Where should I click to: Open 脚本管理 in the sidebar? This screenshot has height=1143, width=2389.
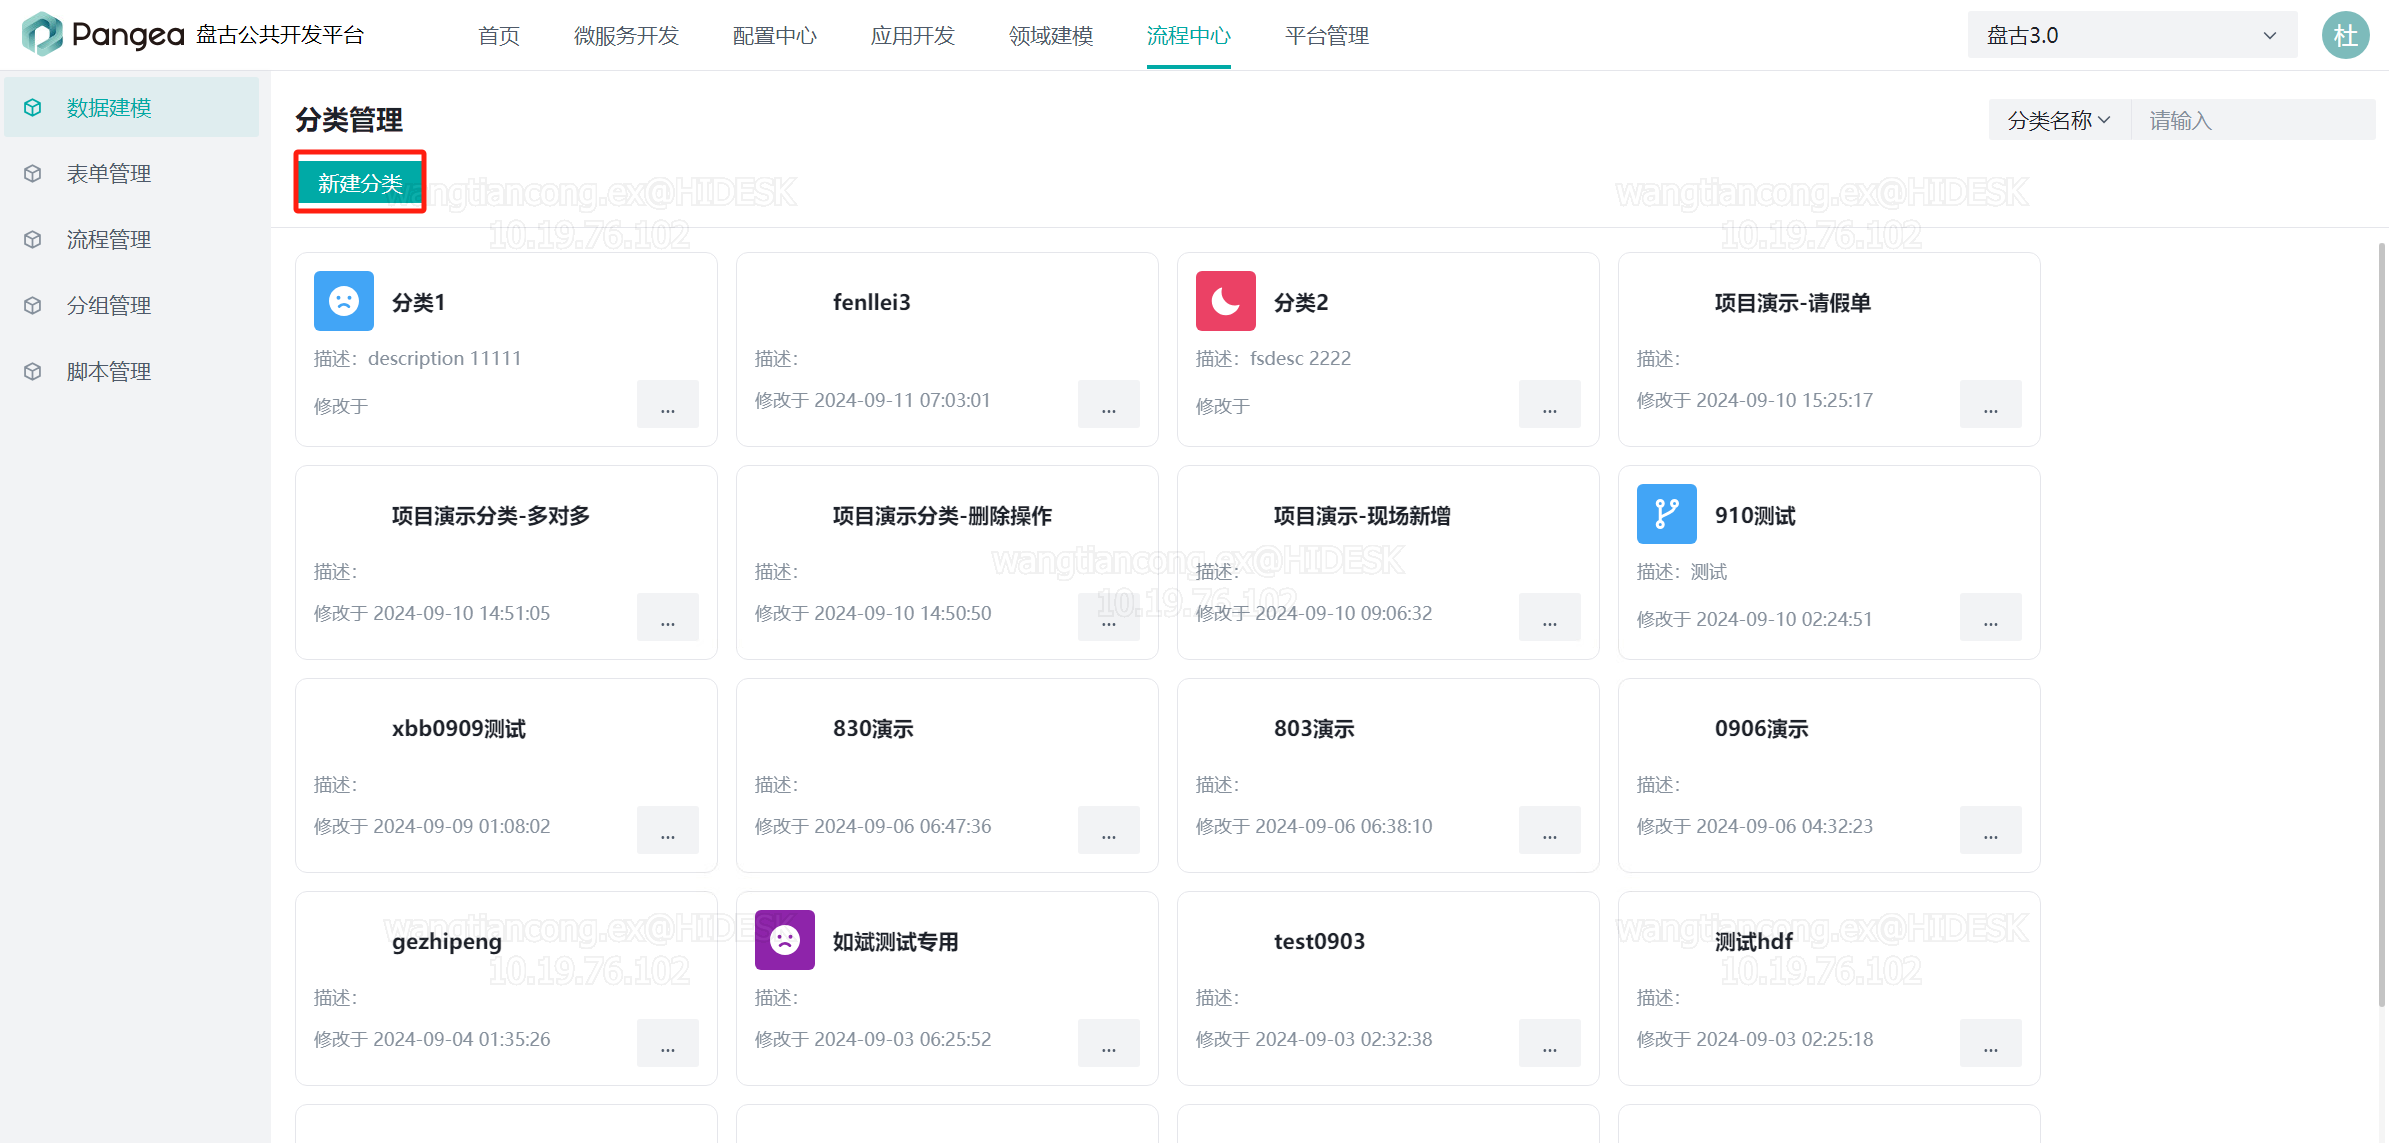pyautogui.click(x=132, y=371)
